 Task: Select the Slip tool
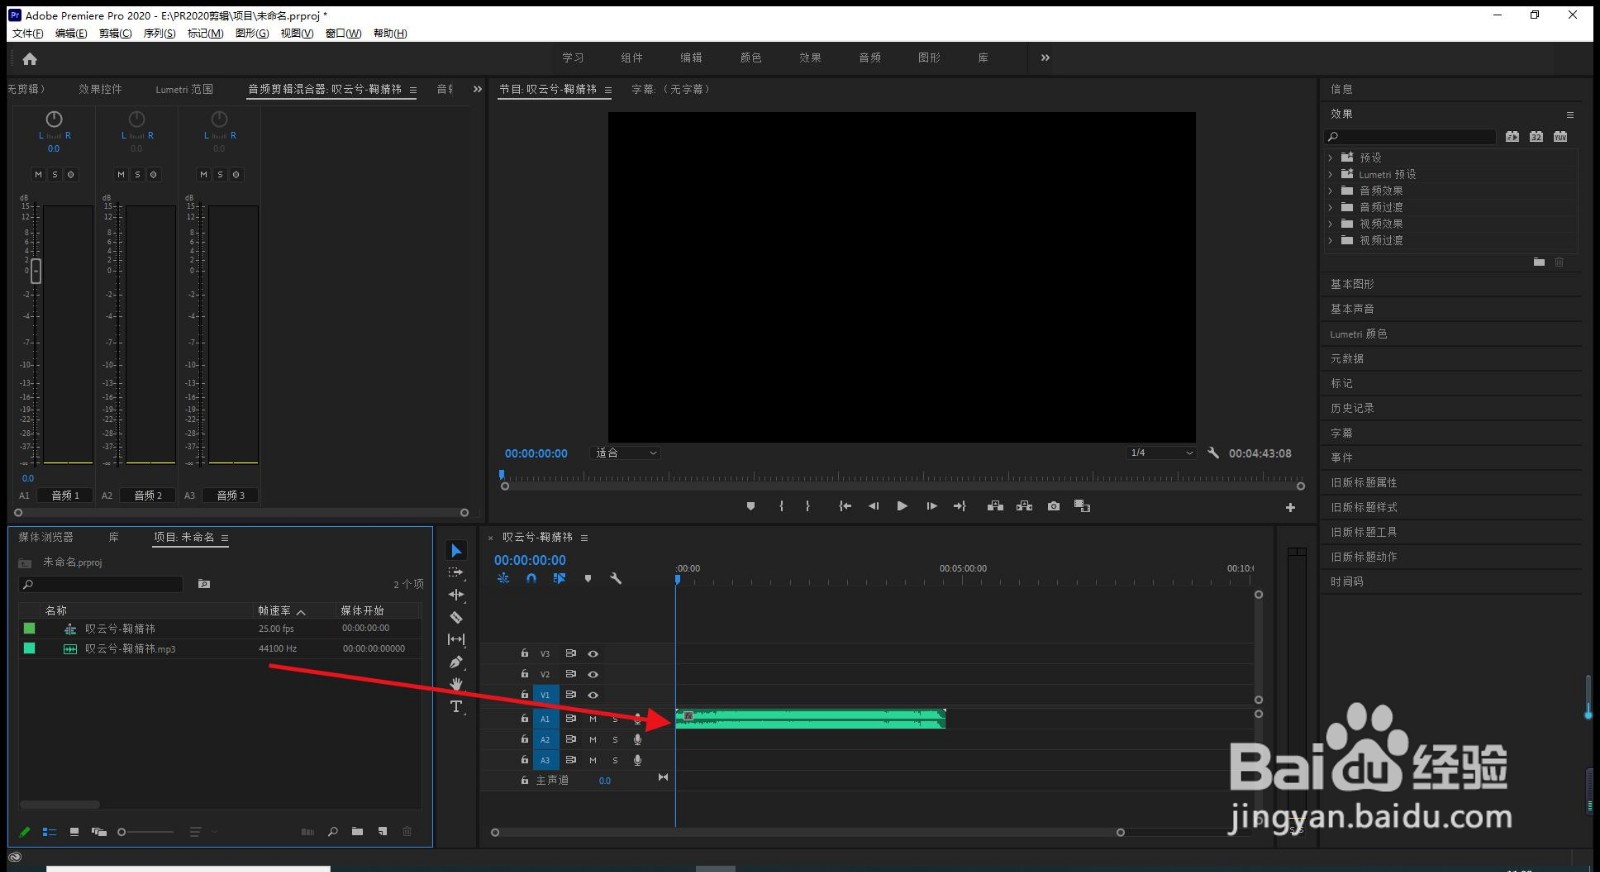click(456, 639)
